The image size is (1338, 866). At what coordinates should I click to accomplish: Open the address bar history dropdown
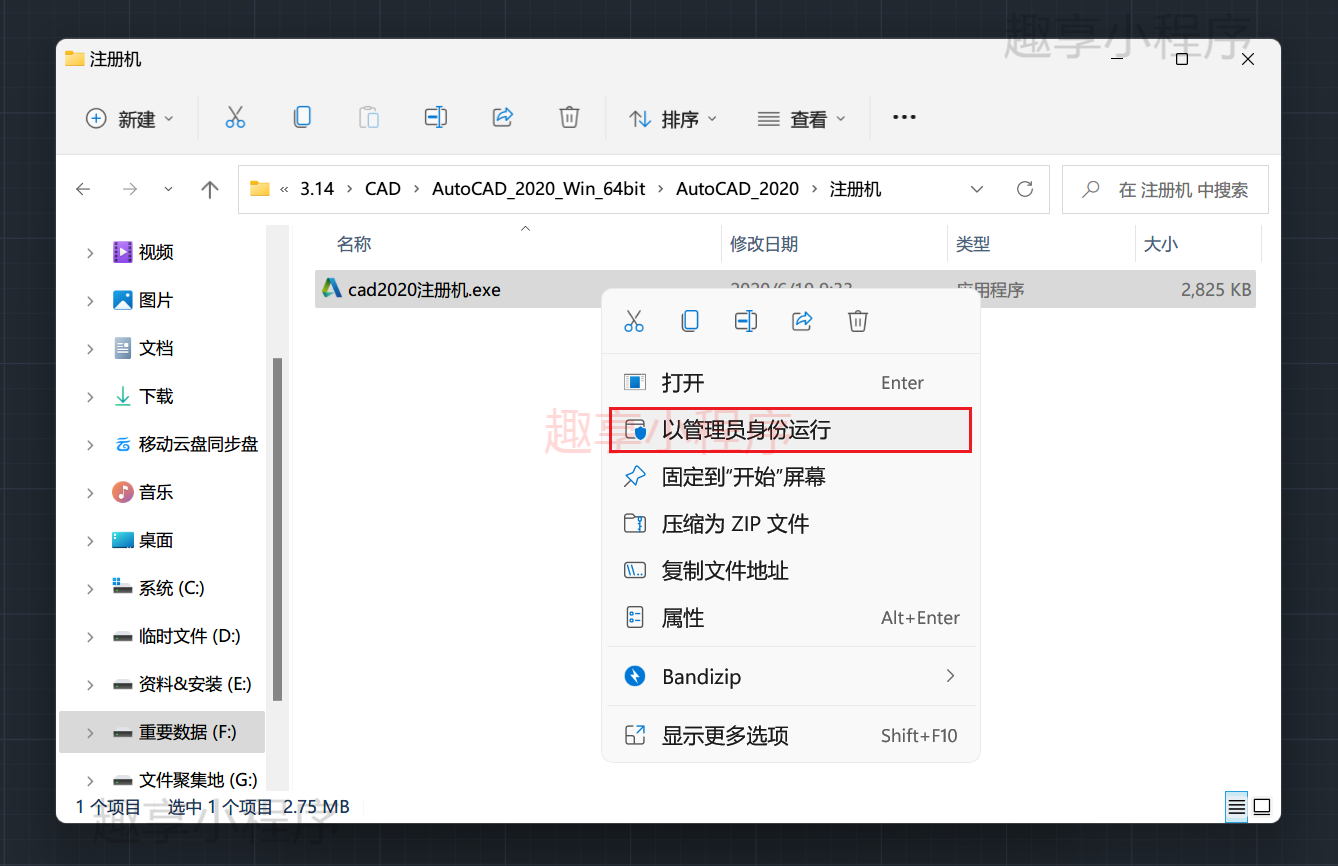[977, 189]
